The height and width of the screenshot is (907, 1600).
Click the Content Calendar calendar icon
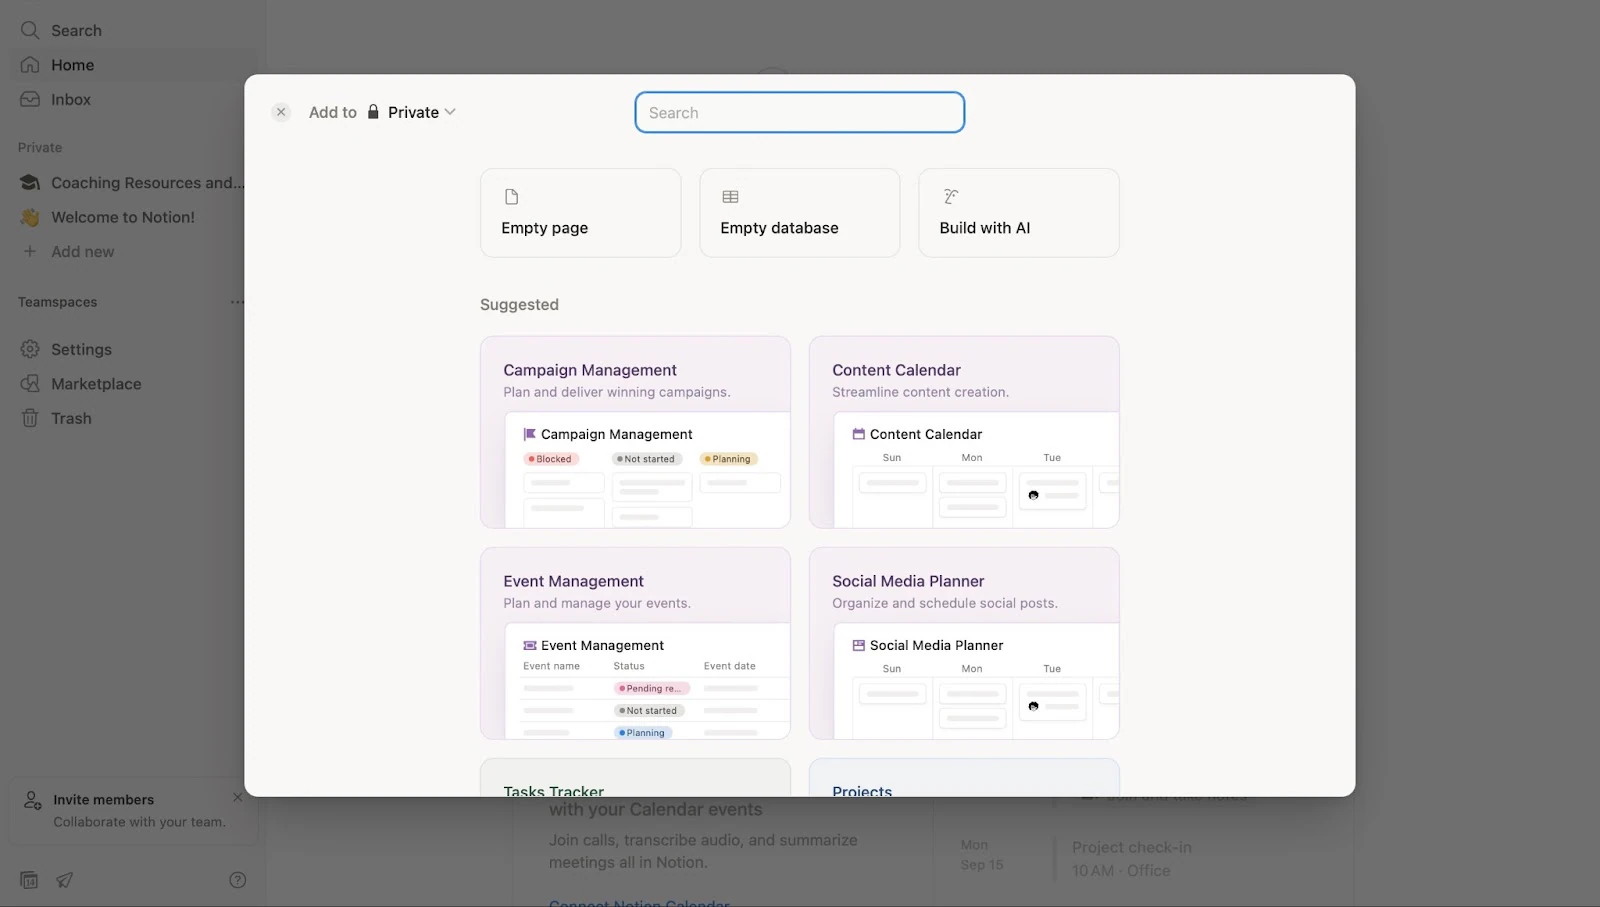pos(858,434)
